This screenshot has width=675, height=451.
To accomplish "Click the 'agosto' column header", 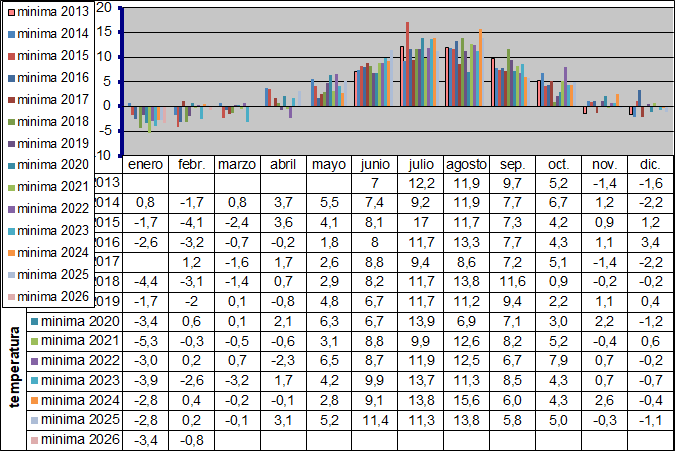I will click(464, 164).
